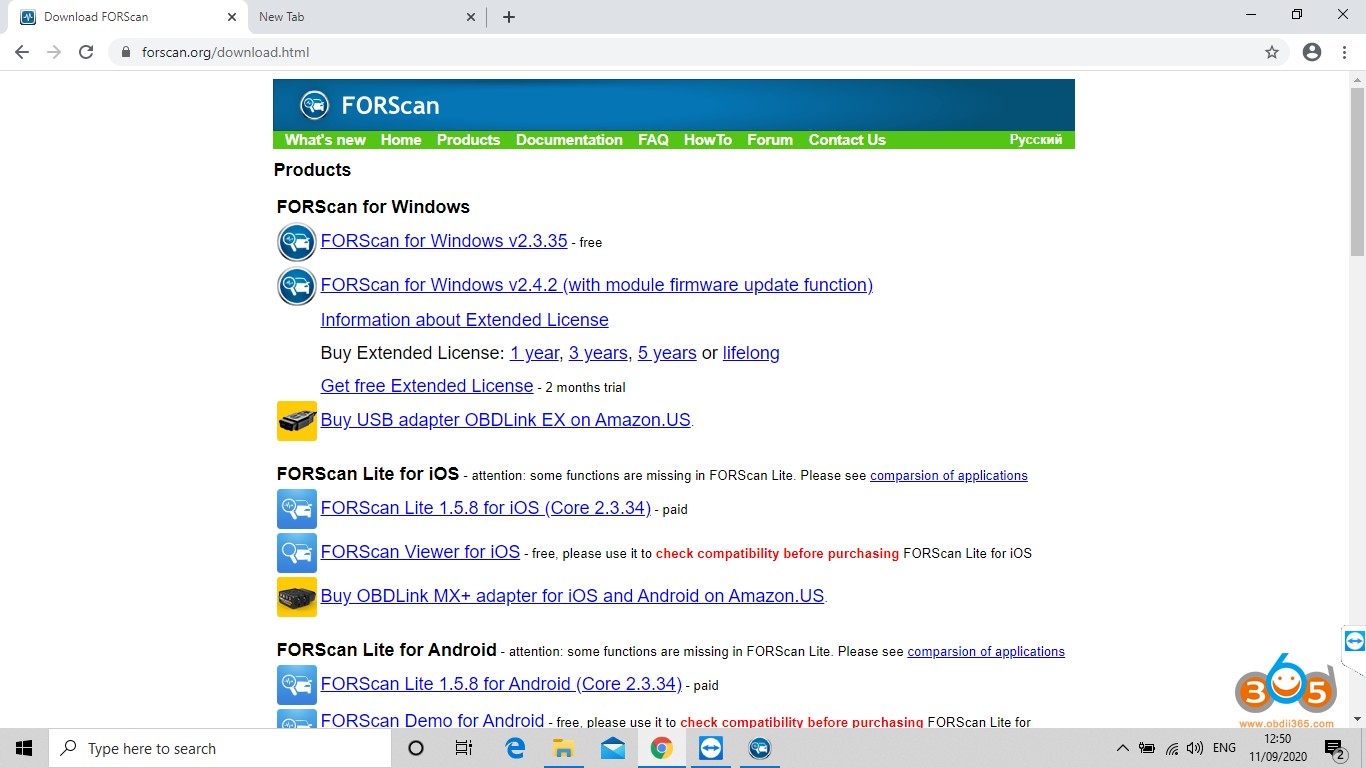
Task: Buy 1 year Extended License
Action: click(x=535, y=353)
